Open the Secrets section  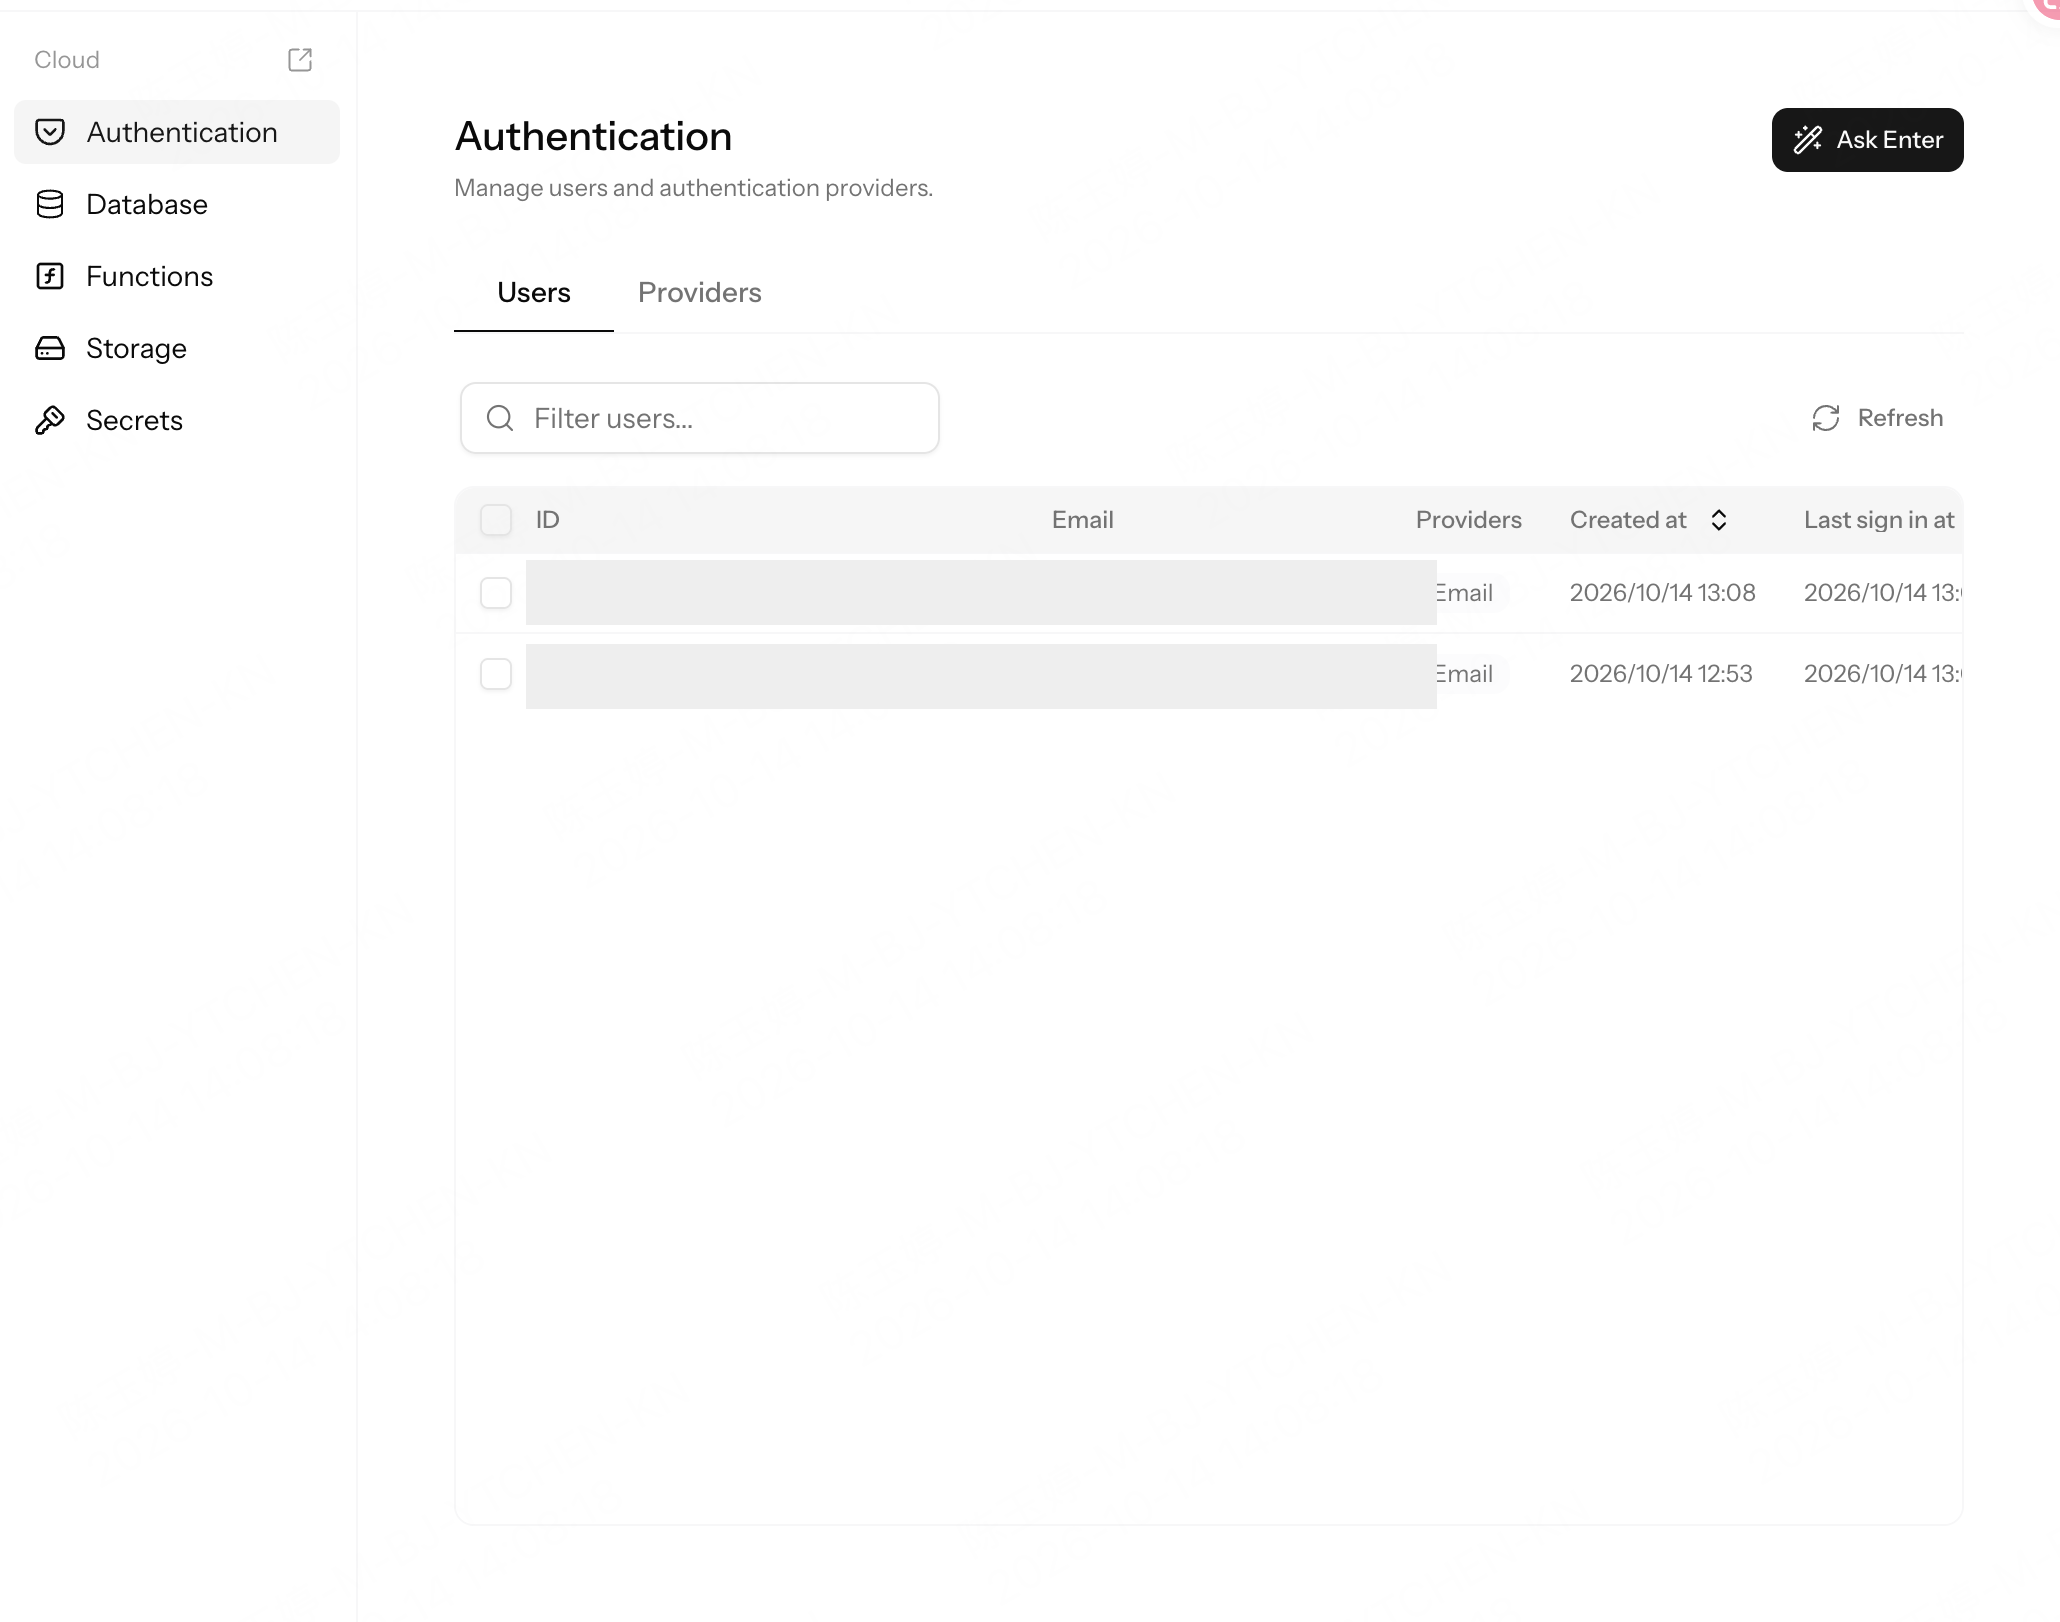tap(177, 420)
